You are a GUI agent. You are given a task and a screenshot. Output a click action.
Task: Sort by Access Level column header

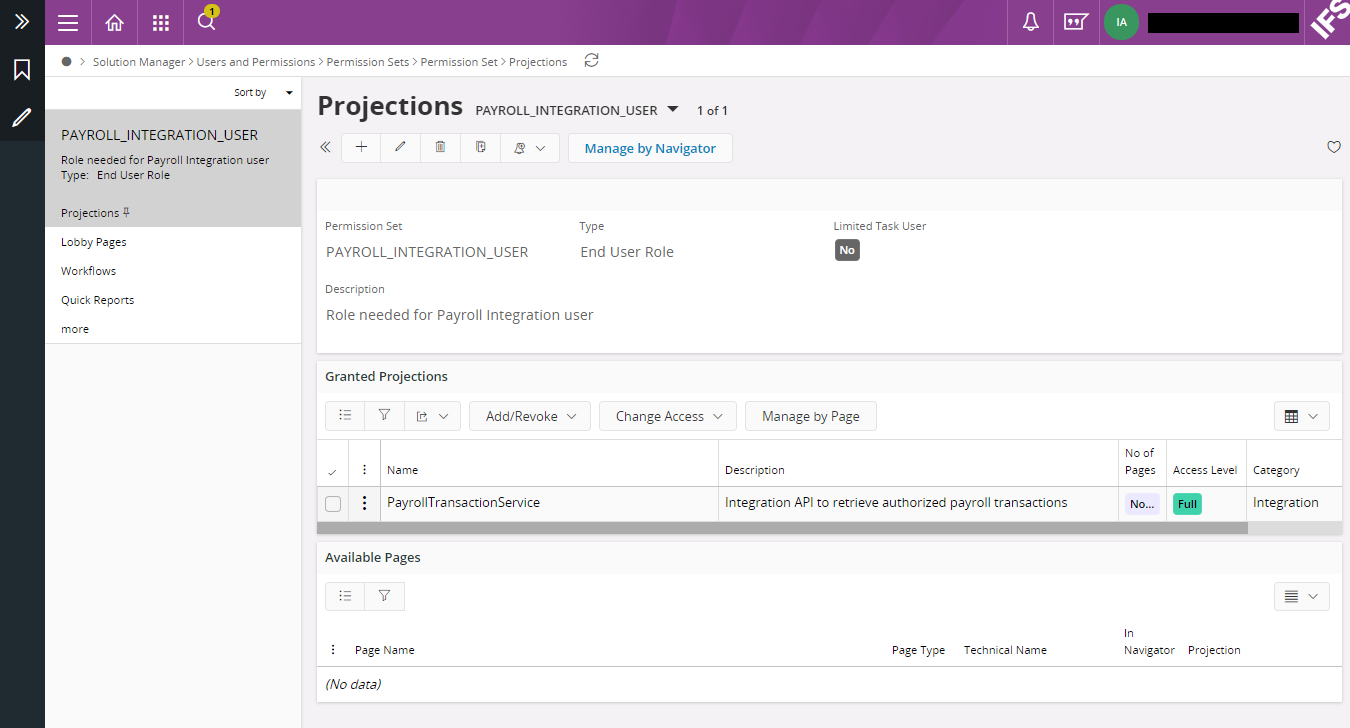pyautogui.click(x=1205, y=470)
